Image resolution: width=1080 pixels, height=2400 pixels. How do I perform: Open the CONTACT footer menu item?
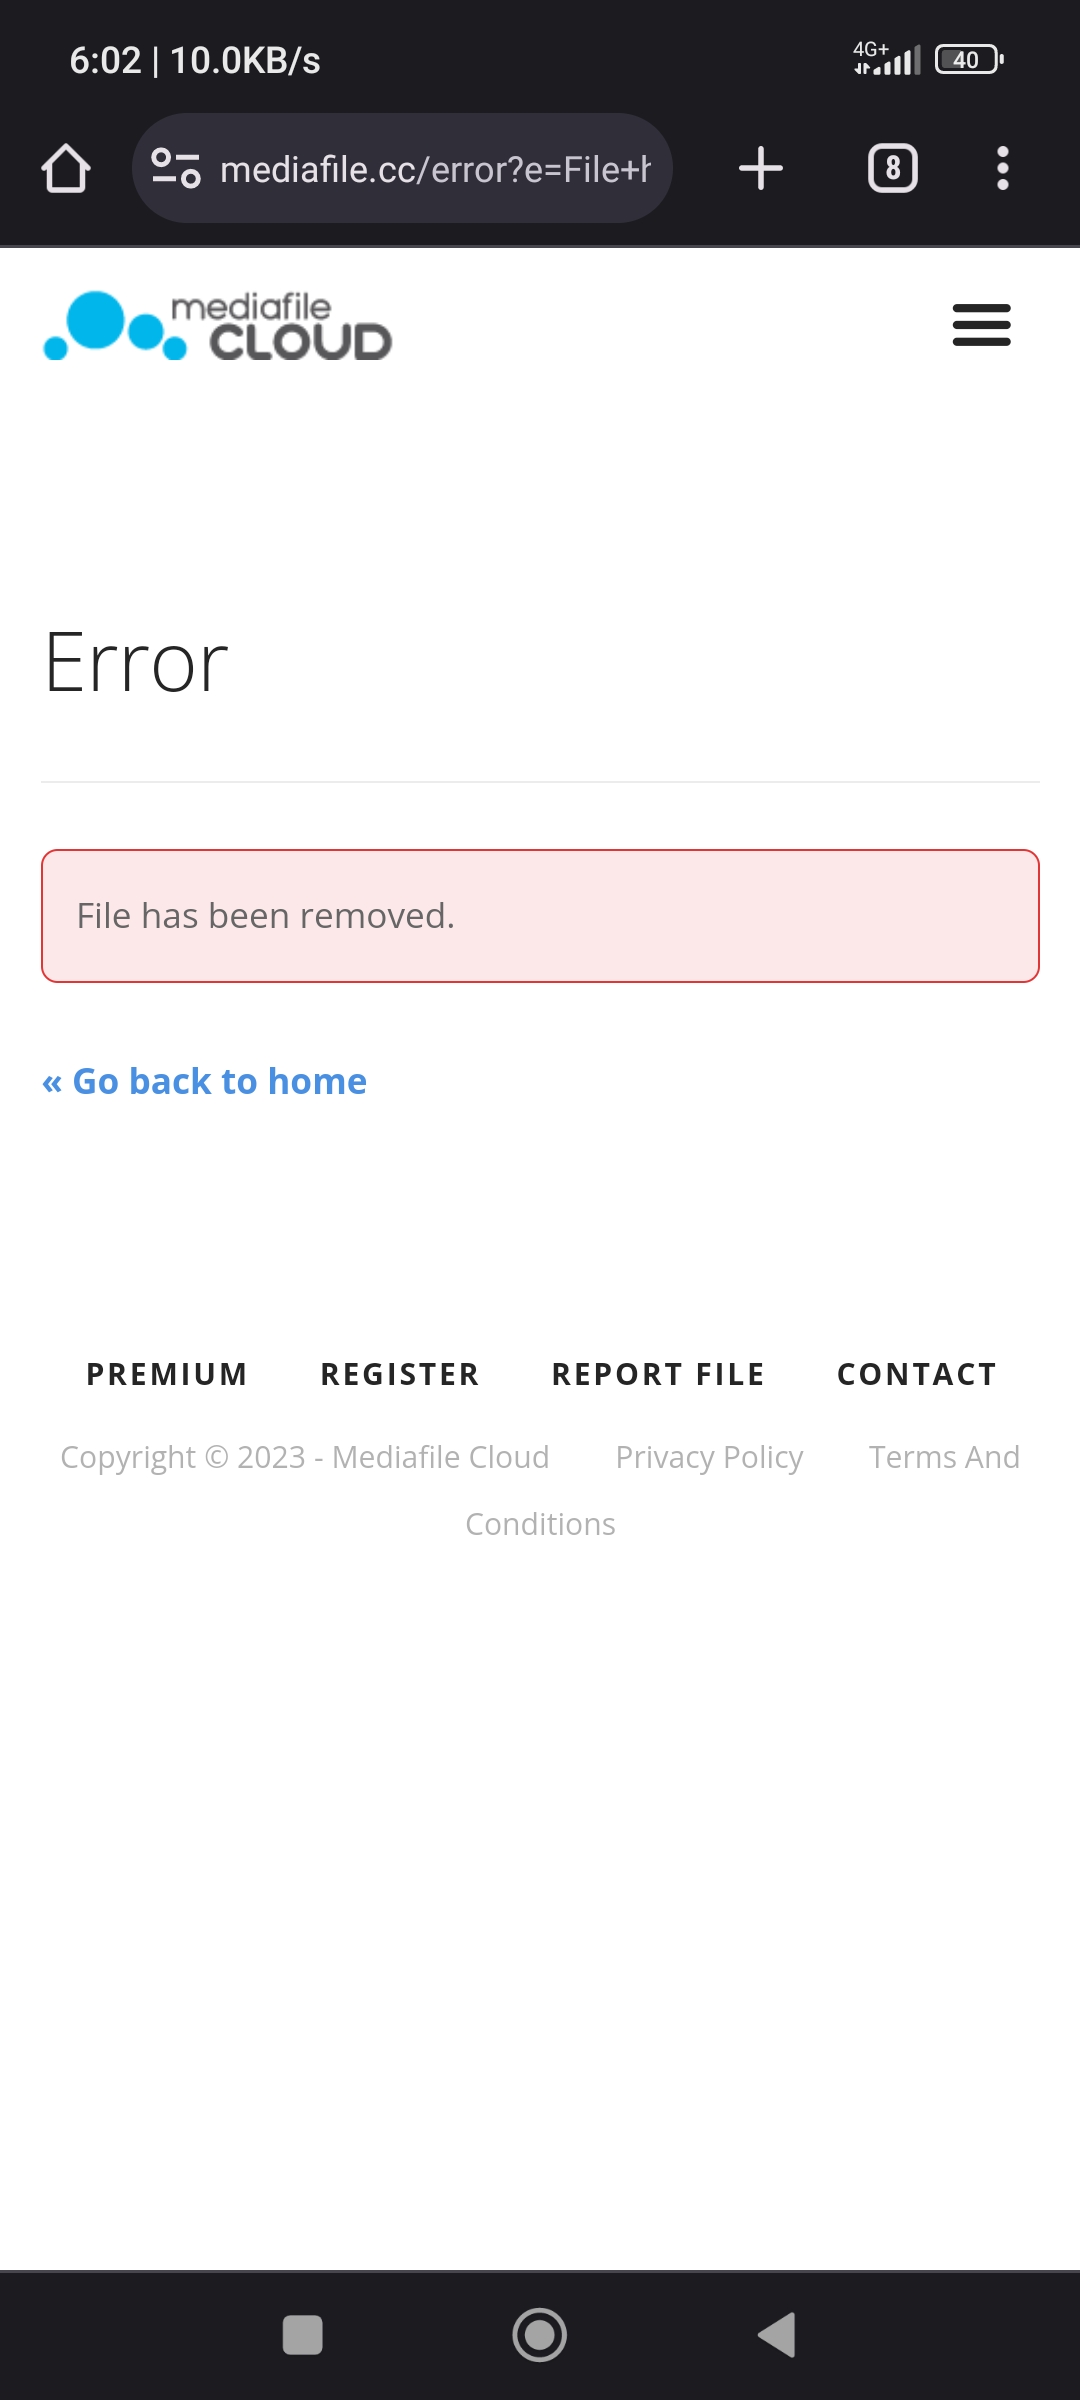tap(917, 1374)
